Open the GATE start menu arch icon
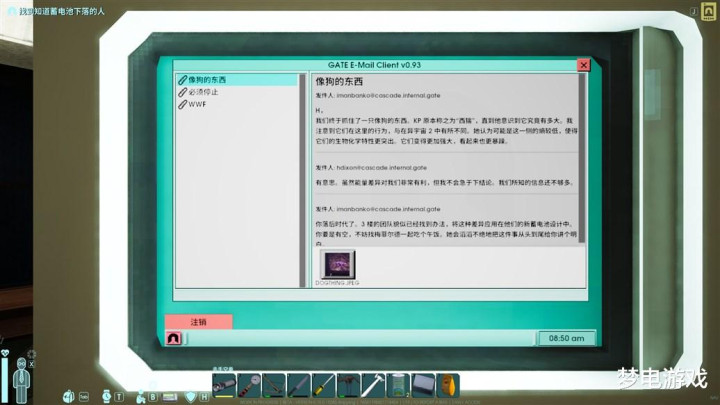The image size is (720, 405). click(x=174, y=338)
